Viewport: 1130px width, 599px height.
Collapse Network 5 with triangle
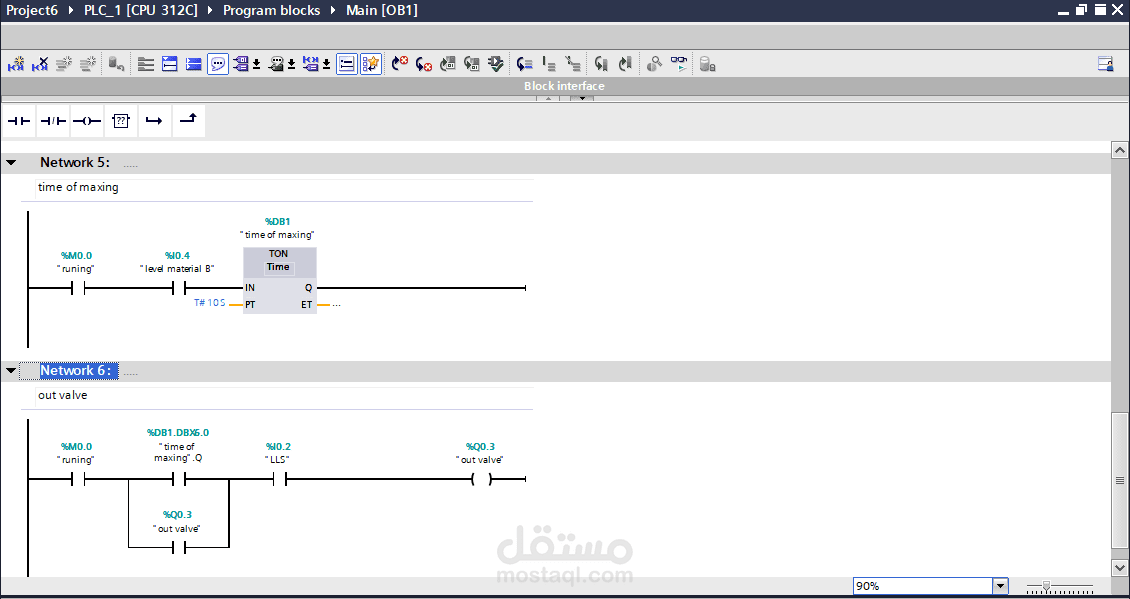coord(11,163)
